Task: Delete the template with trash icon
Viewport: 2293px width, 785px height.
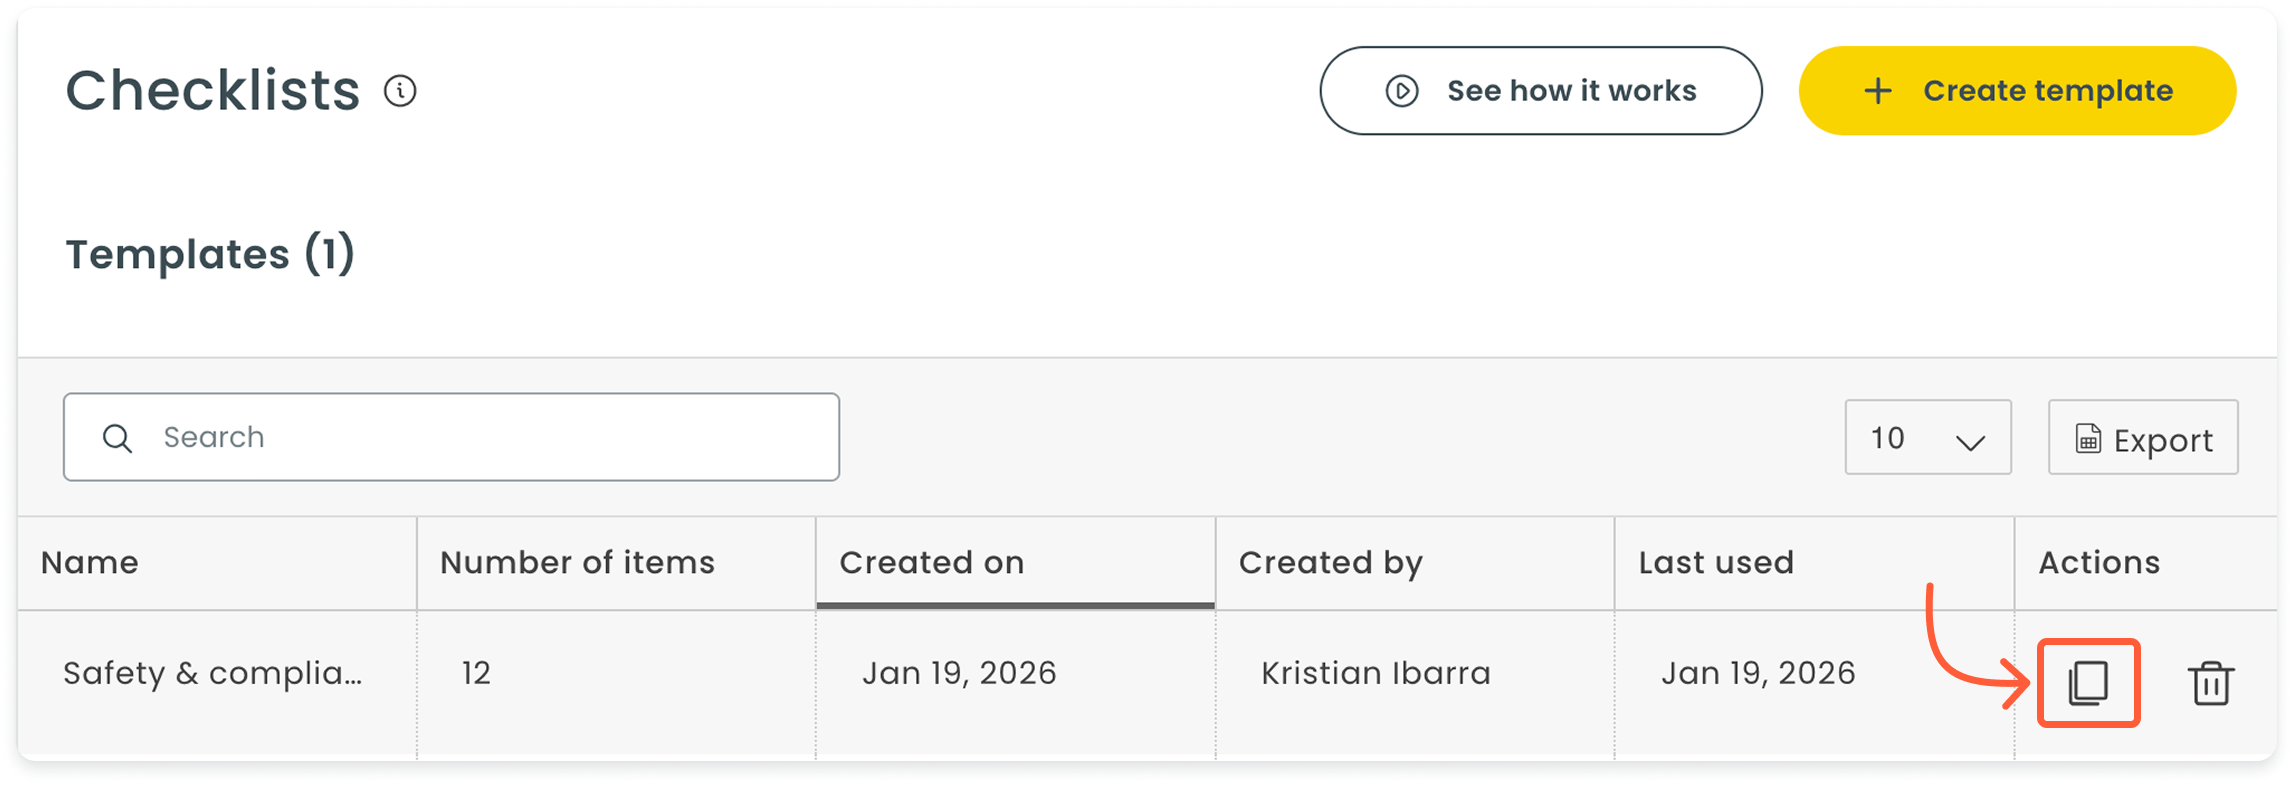Action: pos(2210,684)
